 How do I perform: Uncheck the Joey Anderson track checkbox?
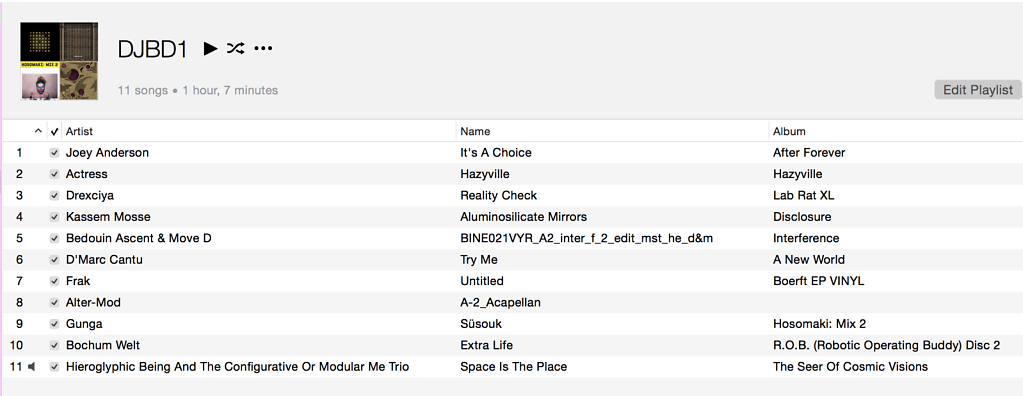point(55,153)
